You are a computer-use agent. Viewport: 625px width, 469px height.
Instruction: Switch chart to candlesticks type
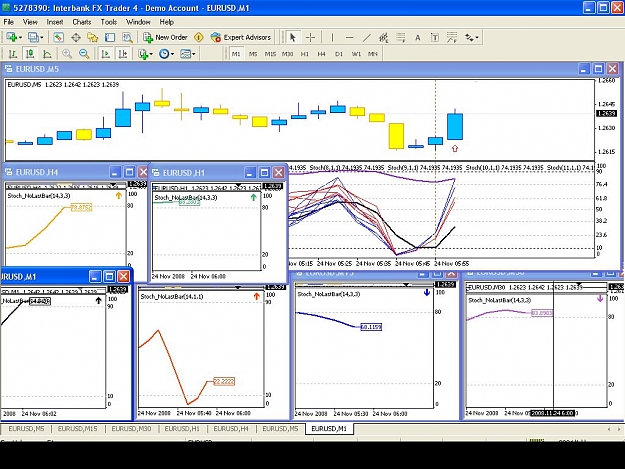tap(30, 53)
